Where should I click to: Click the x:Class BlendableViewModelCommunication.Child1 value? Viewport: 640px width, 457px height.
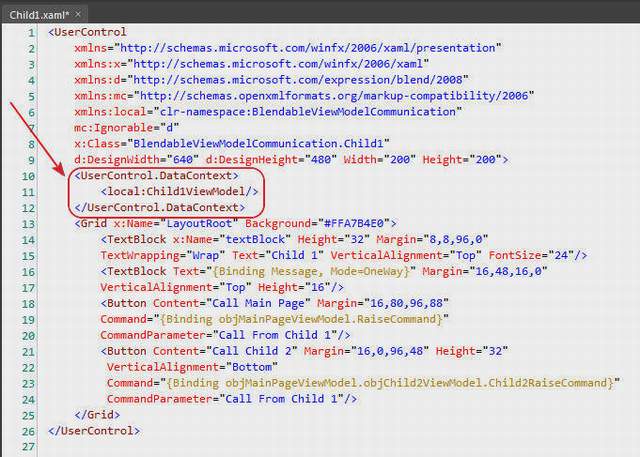pos(258,144)
